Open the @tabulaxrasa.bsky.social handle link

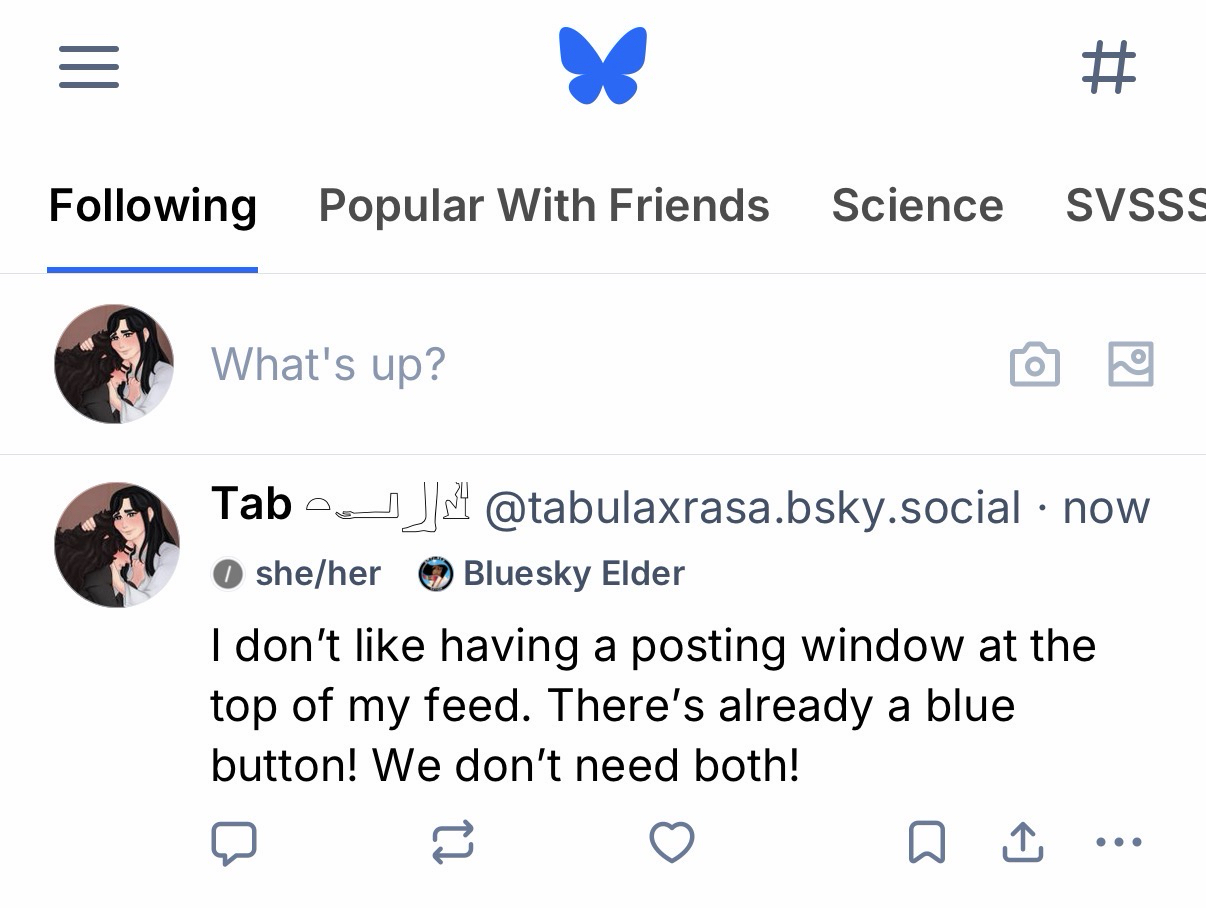click(x=752, y=508)
